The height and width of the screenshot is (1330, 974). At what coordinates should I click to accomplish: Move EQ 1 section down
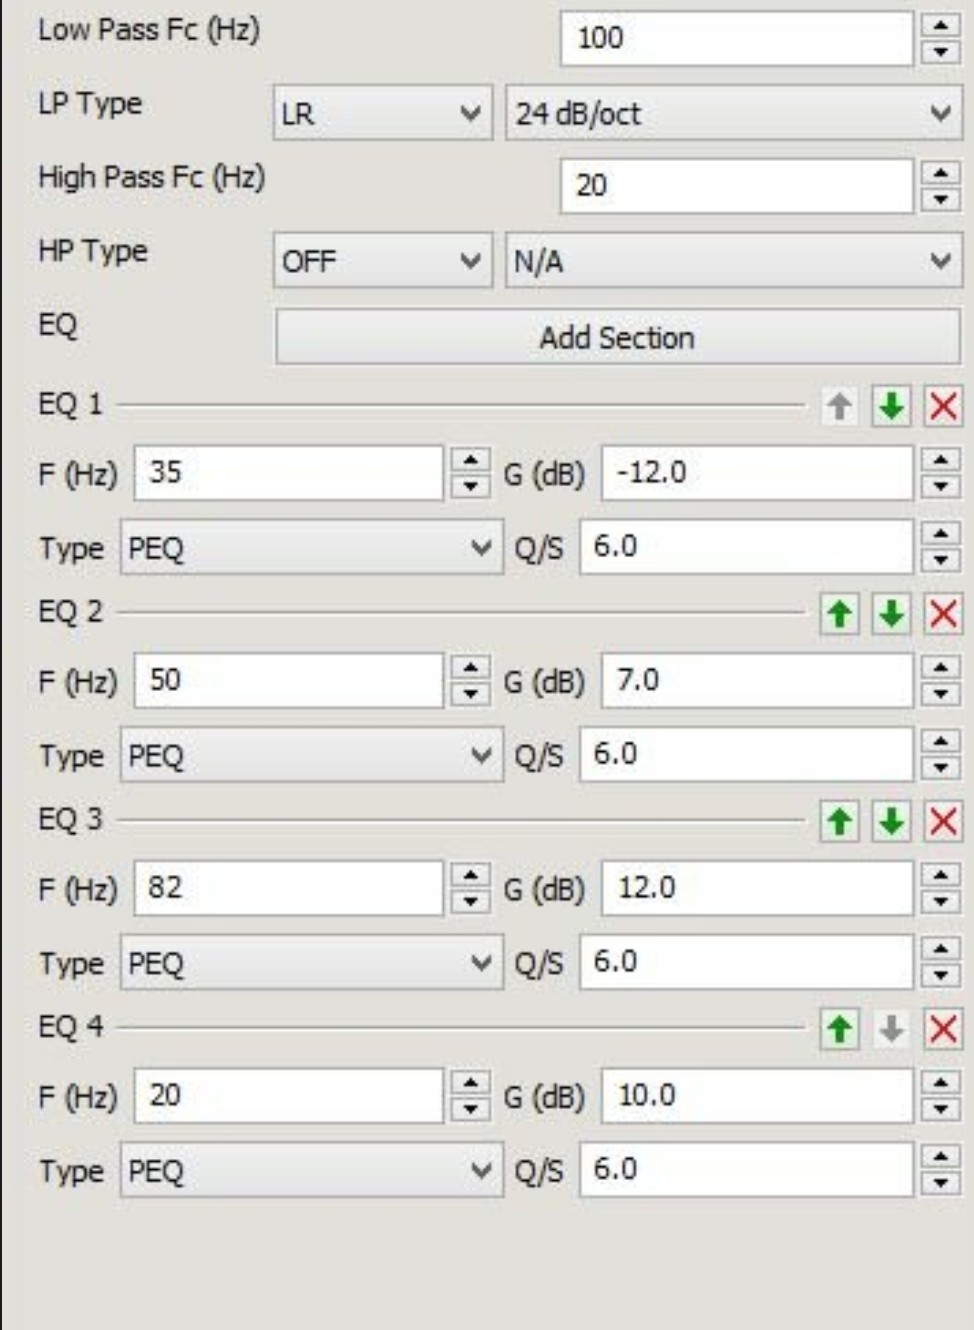[891, 406]
